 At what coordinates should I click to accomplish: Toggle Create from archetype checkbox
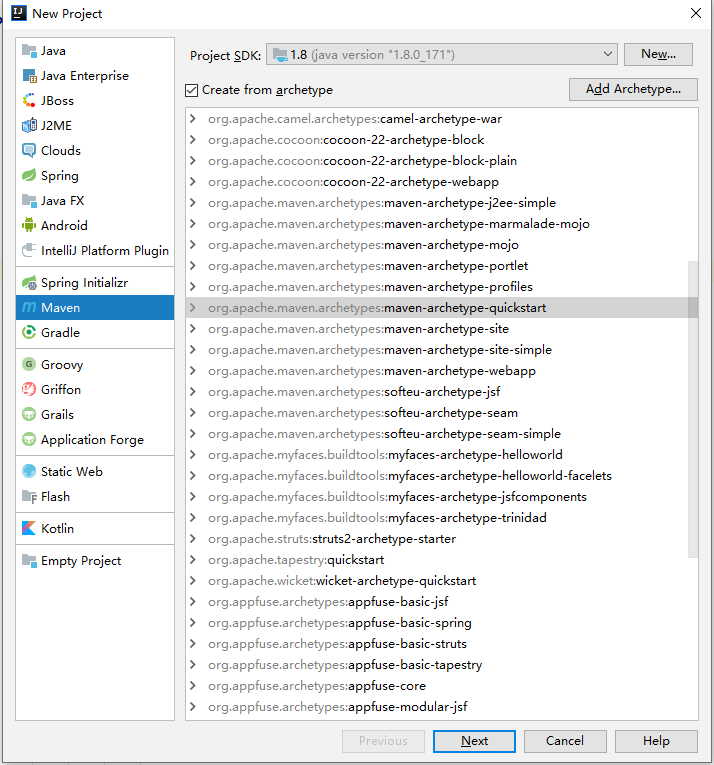coord(191,90)
